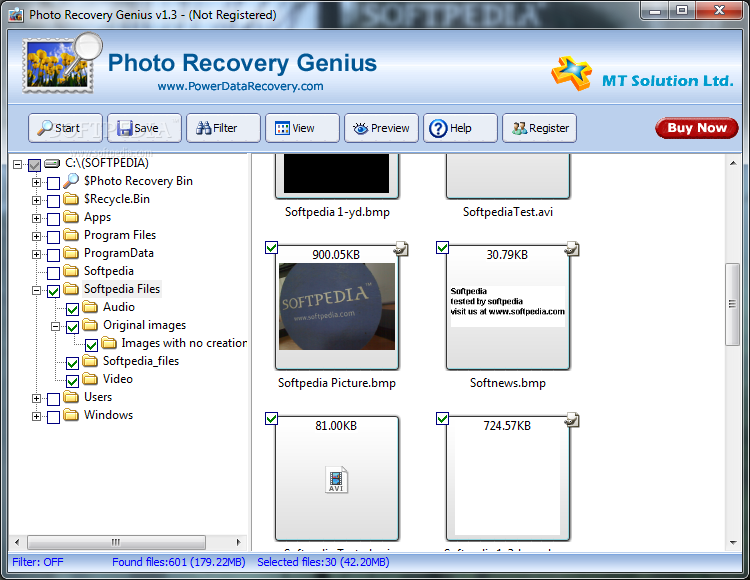
Task: Click the tree panel horizontal scrollbar thumb
Action: click(116, 542)
